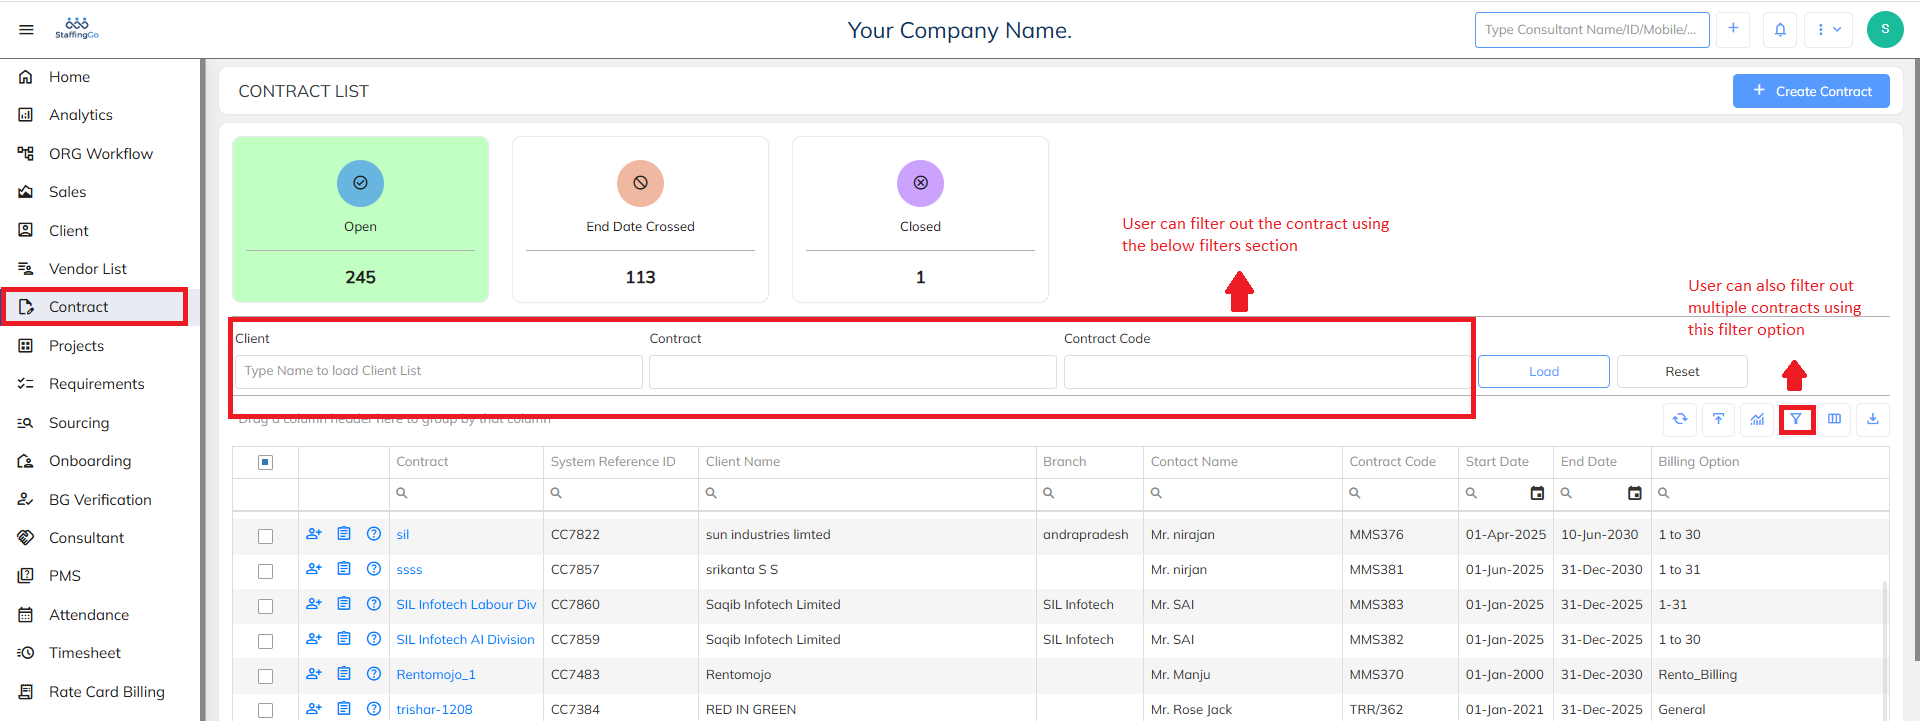Click help icon in trishar-1208 row
This screenshot has height=721, width=1920.
374,709
